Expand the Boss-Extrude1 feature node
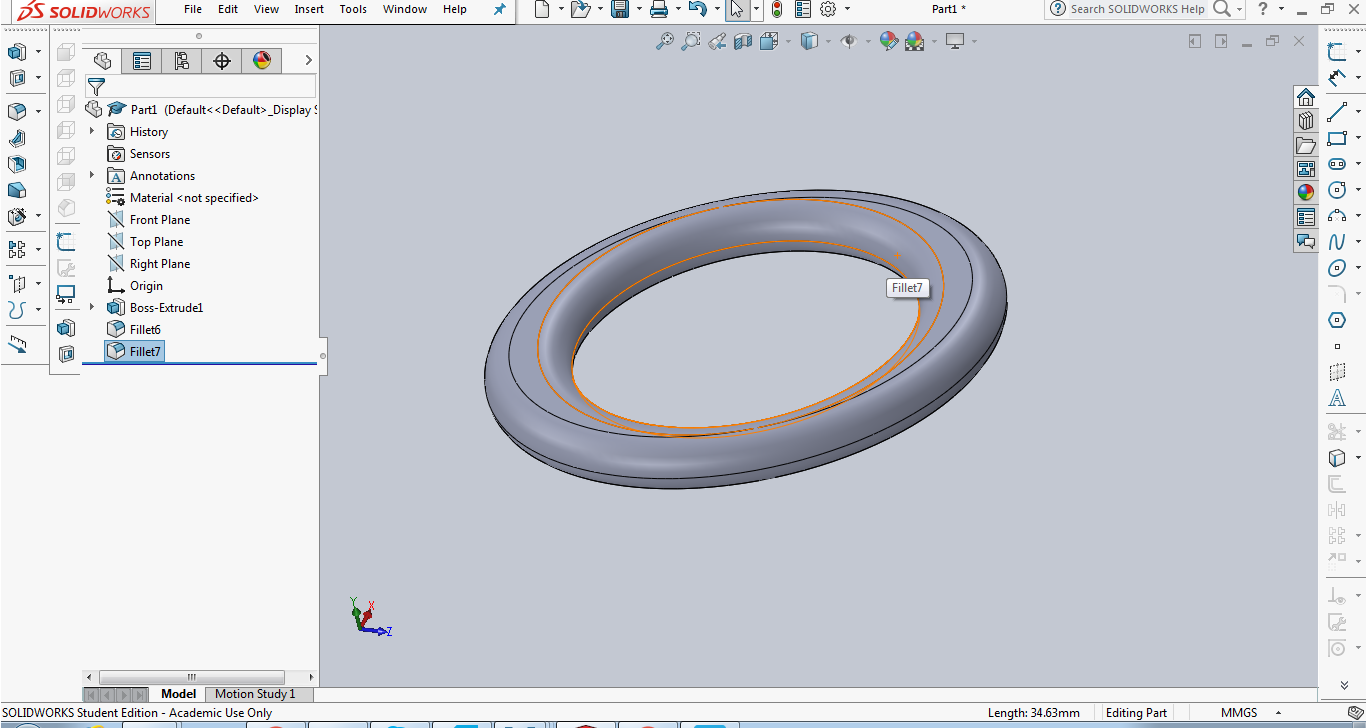 pos(92,307)
